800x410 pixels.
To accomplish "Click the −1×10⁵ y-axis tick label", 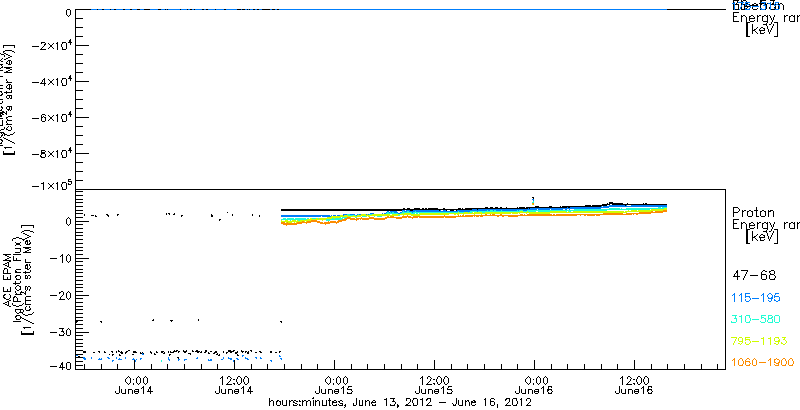I will point(51,185).
